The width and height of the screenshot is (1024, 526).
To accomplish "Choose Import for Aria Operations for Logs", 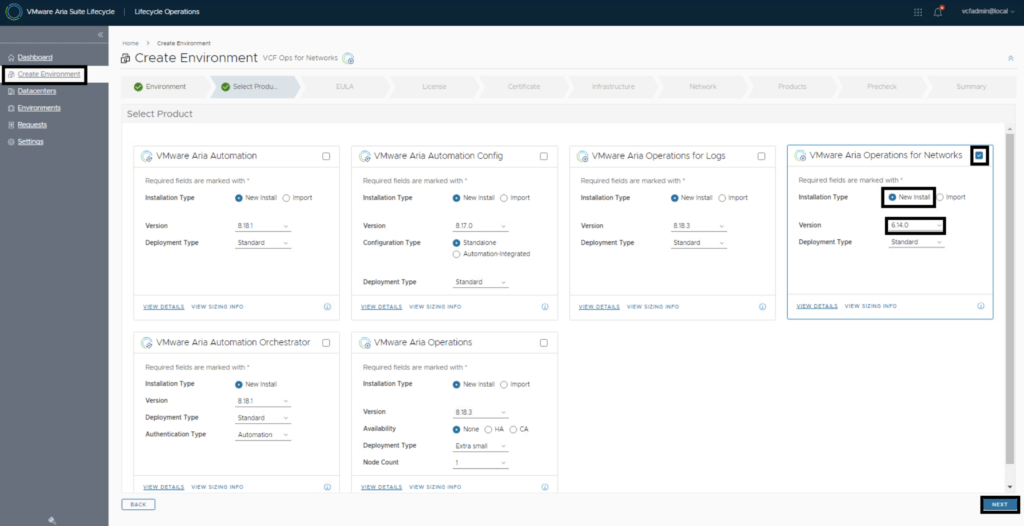I will point(722,198).
